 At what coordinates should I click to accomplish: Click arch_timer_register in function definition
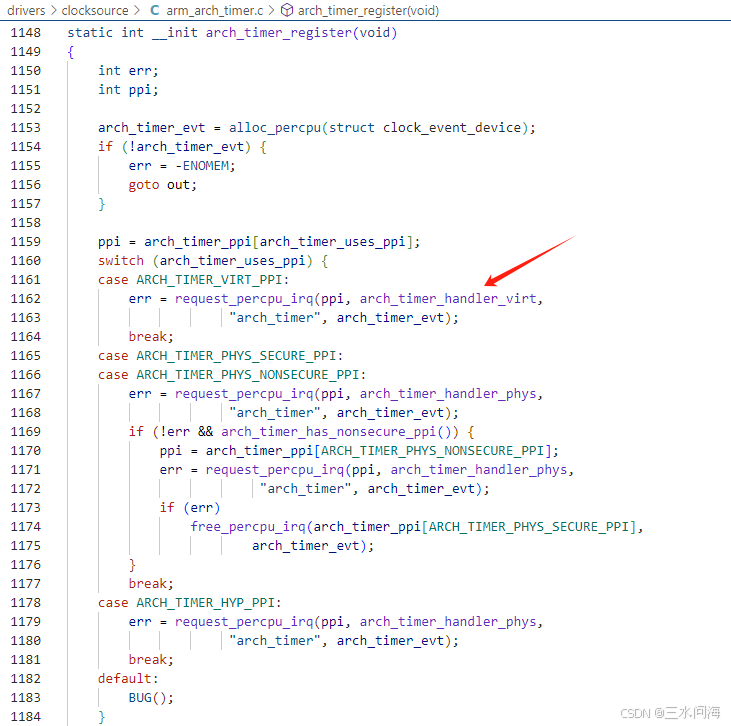[279, 33]
